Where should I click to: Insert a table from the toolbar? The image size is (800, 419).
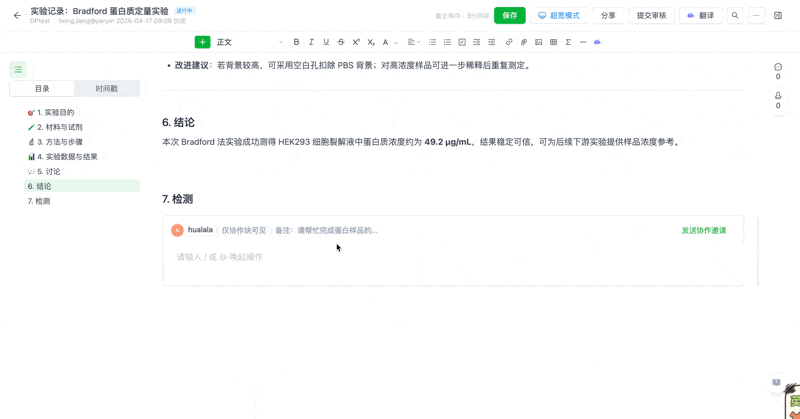(x=553, y=42)
